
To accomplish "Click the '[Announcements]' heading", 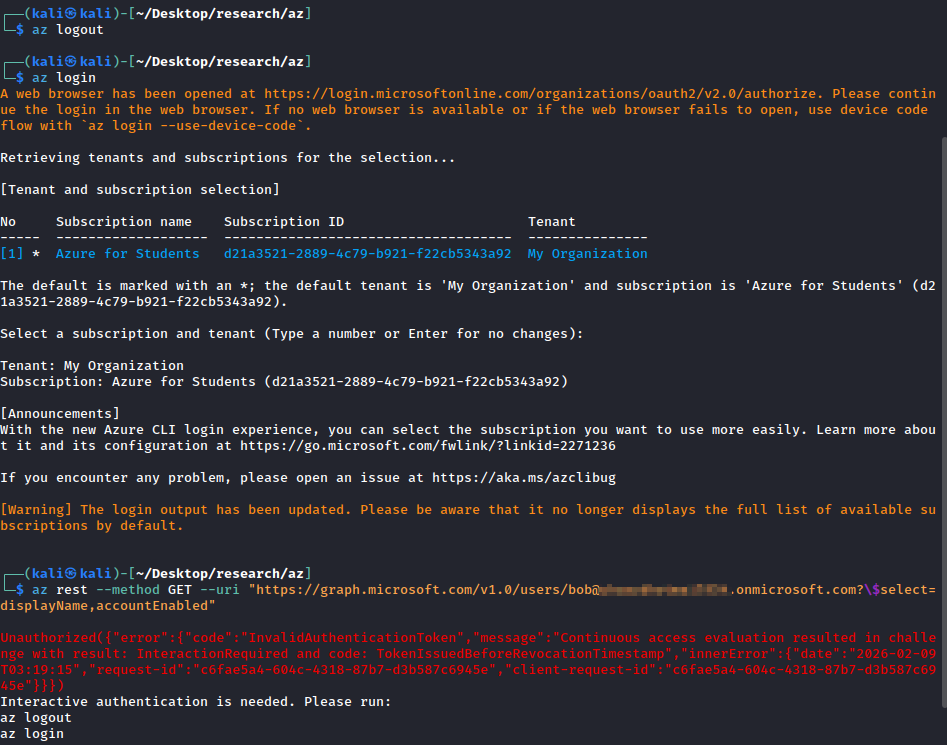I will (59, 414).
